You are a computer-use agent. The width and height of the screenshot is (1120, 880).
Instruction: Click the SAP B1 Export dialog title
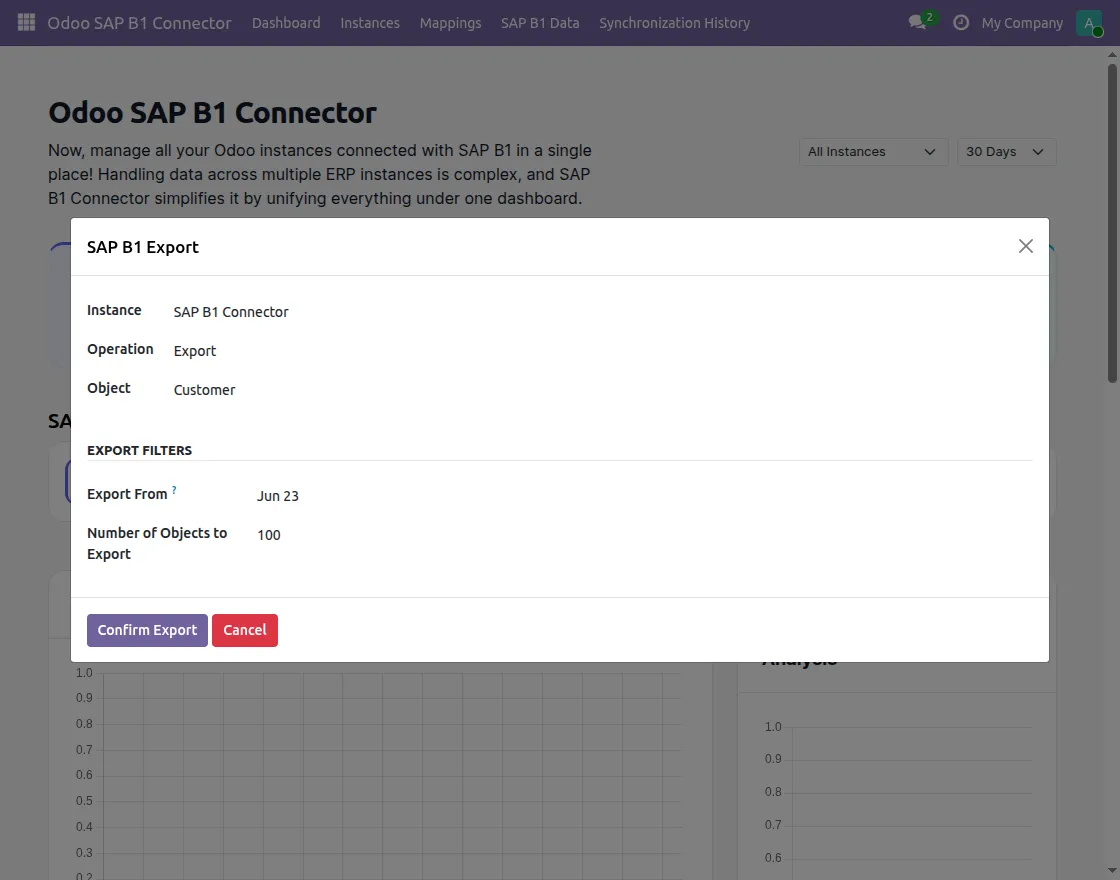[x=143, y=247]
